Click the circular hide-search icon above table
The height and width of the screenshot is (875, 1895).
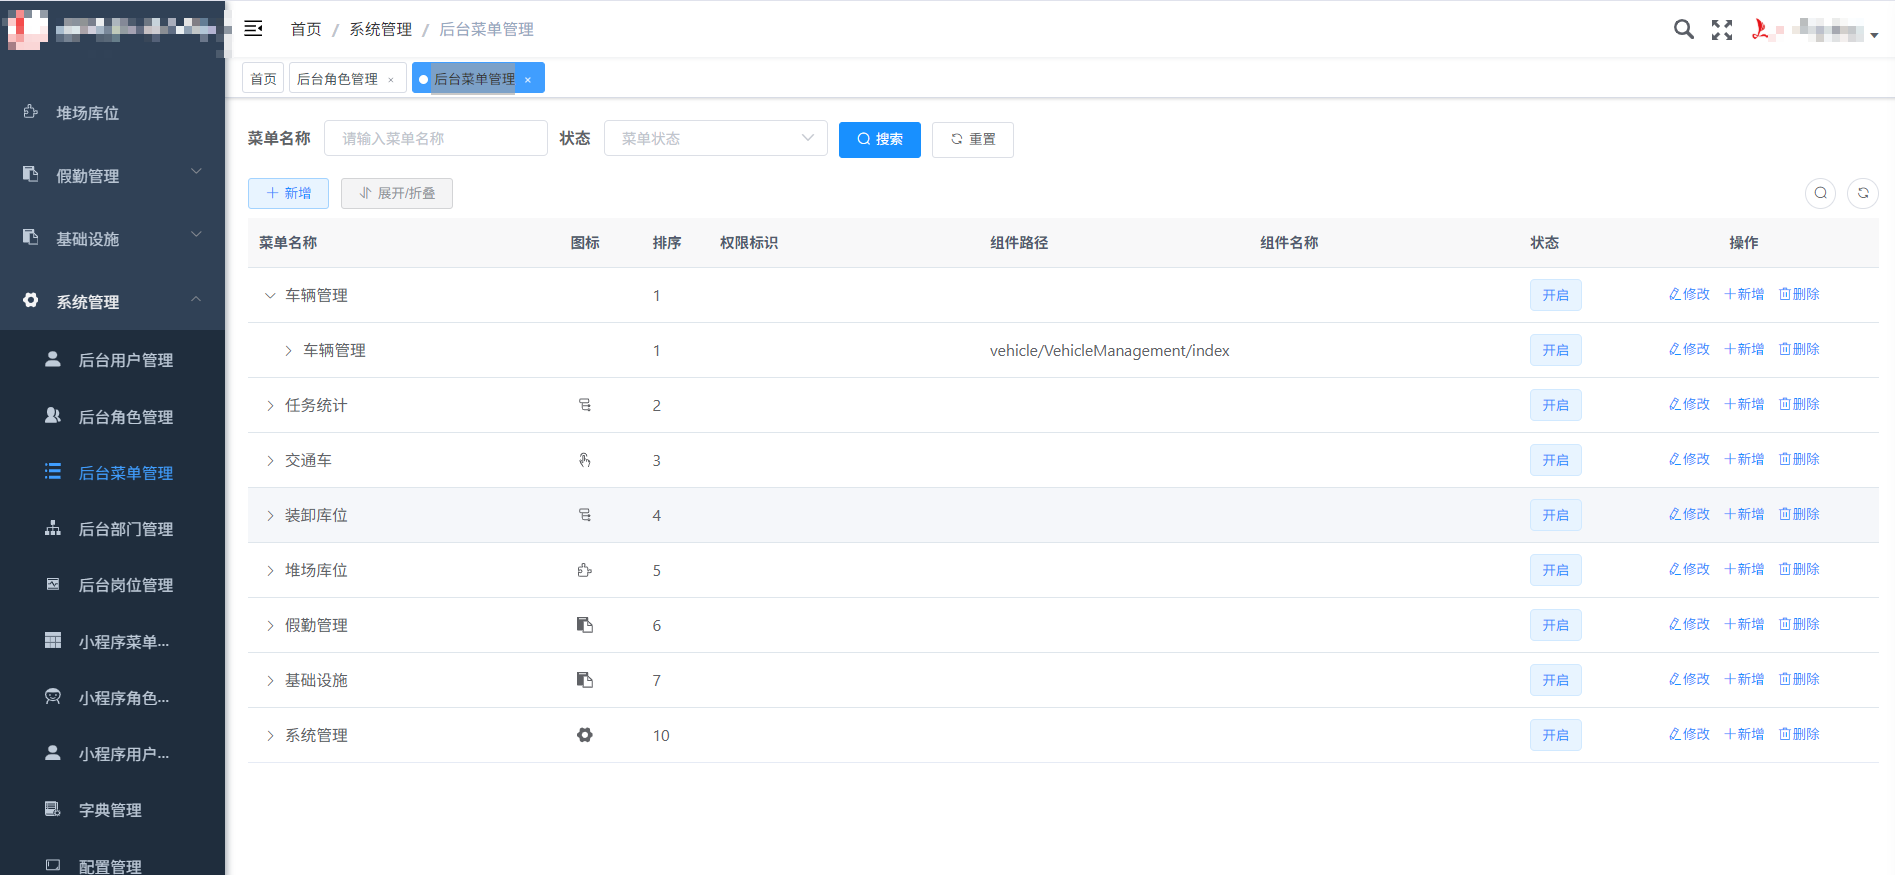[1821, 193]
